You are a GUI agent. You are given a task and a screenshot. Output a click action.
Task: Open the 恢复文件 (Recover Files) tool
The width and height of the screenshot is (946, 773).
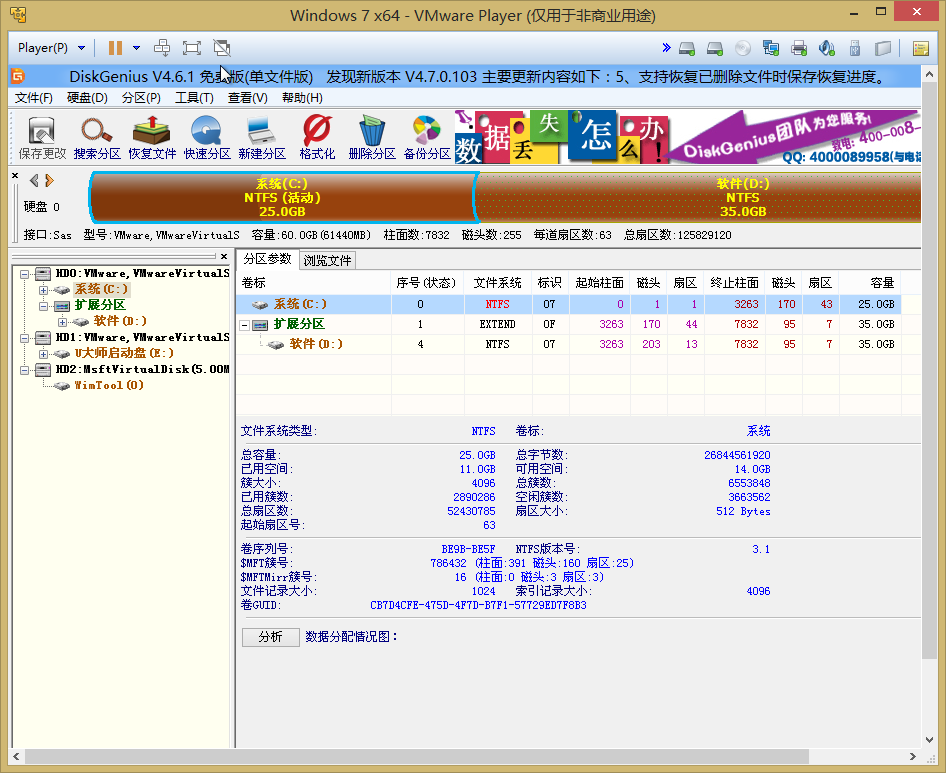[x=152, y=137]
